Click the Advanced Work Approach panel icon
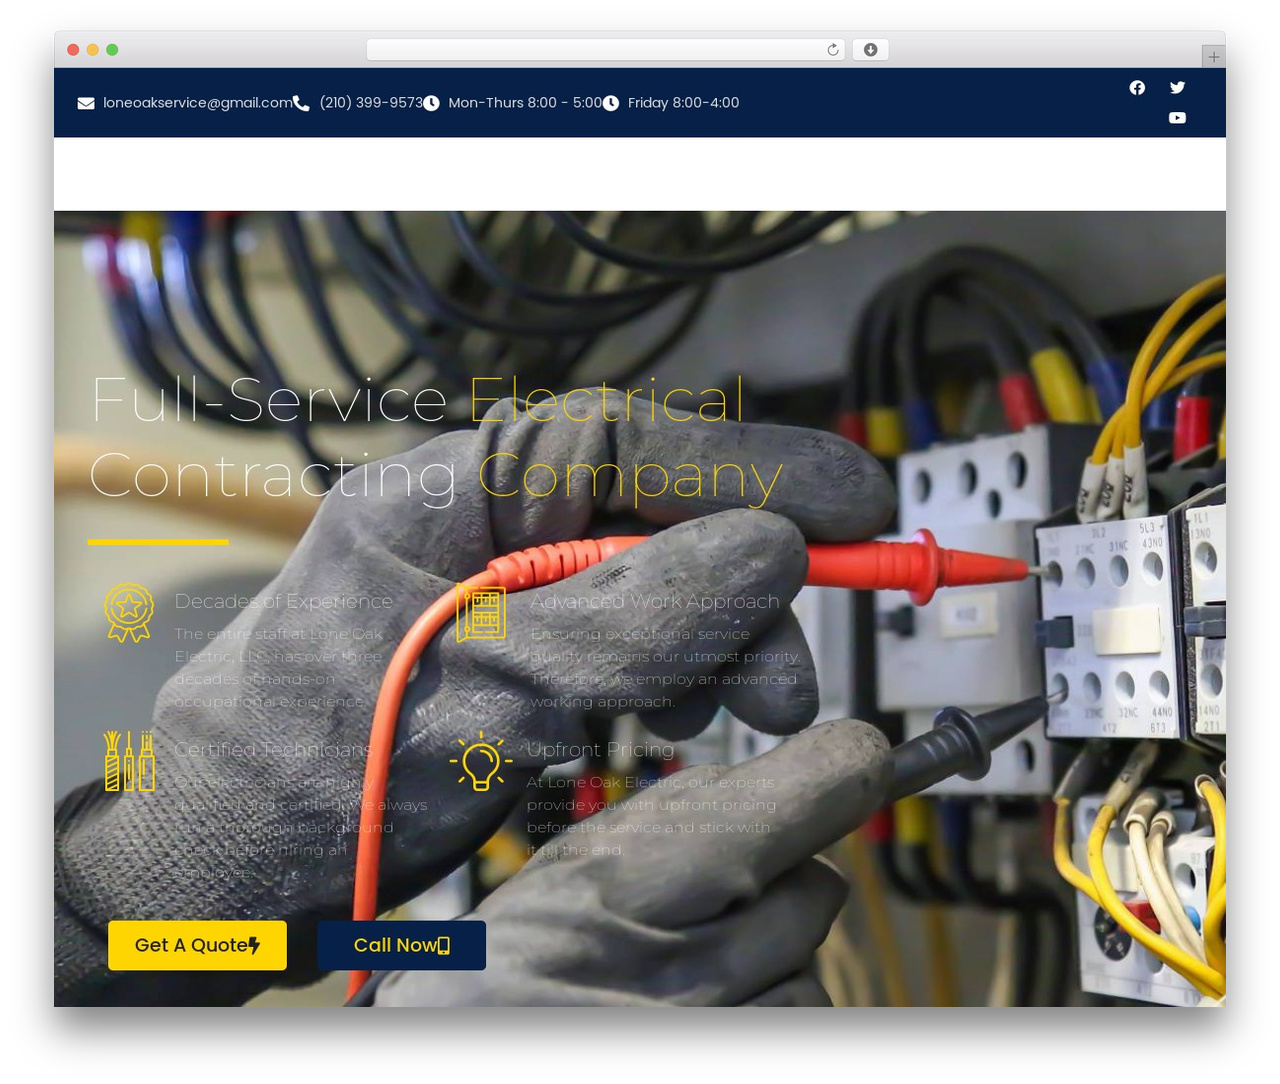This screenshot has width=1280, height=1084. (x=481, y=613)
